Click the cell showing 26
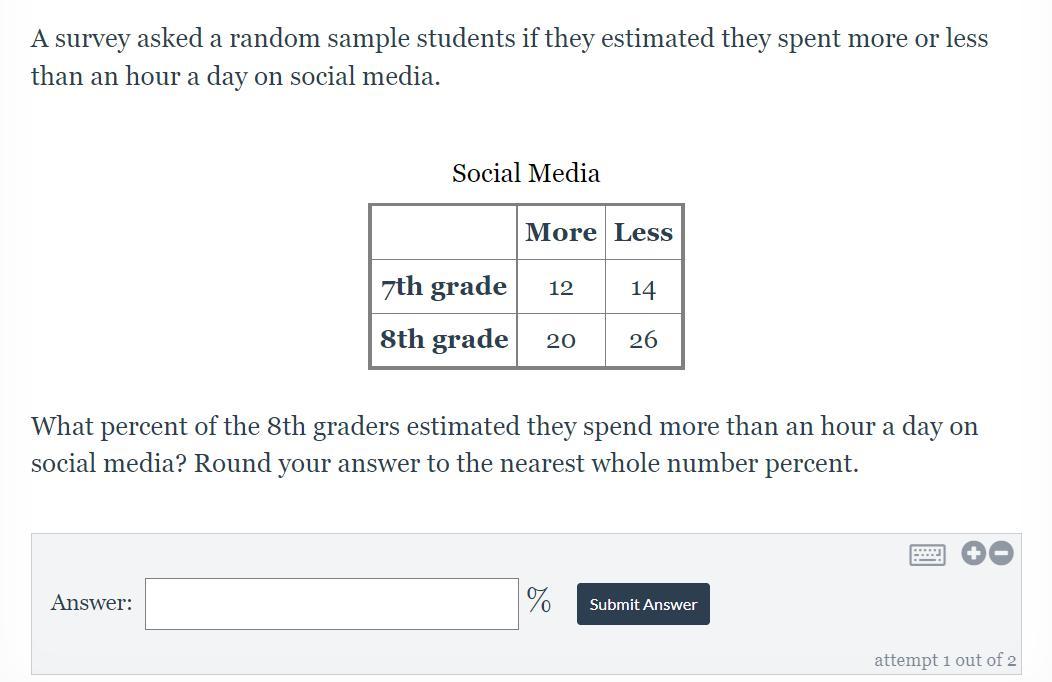Screen dimensions: 1052x682 click(643, 340)
